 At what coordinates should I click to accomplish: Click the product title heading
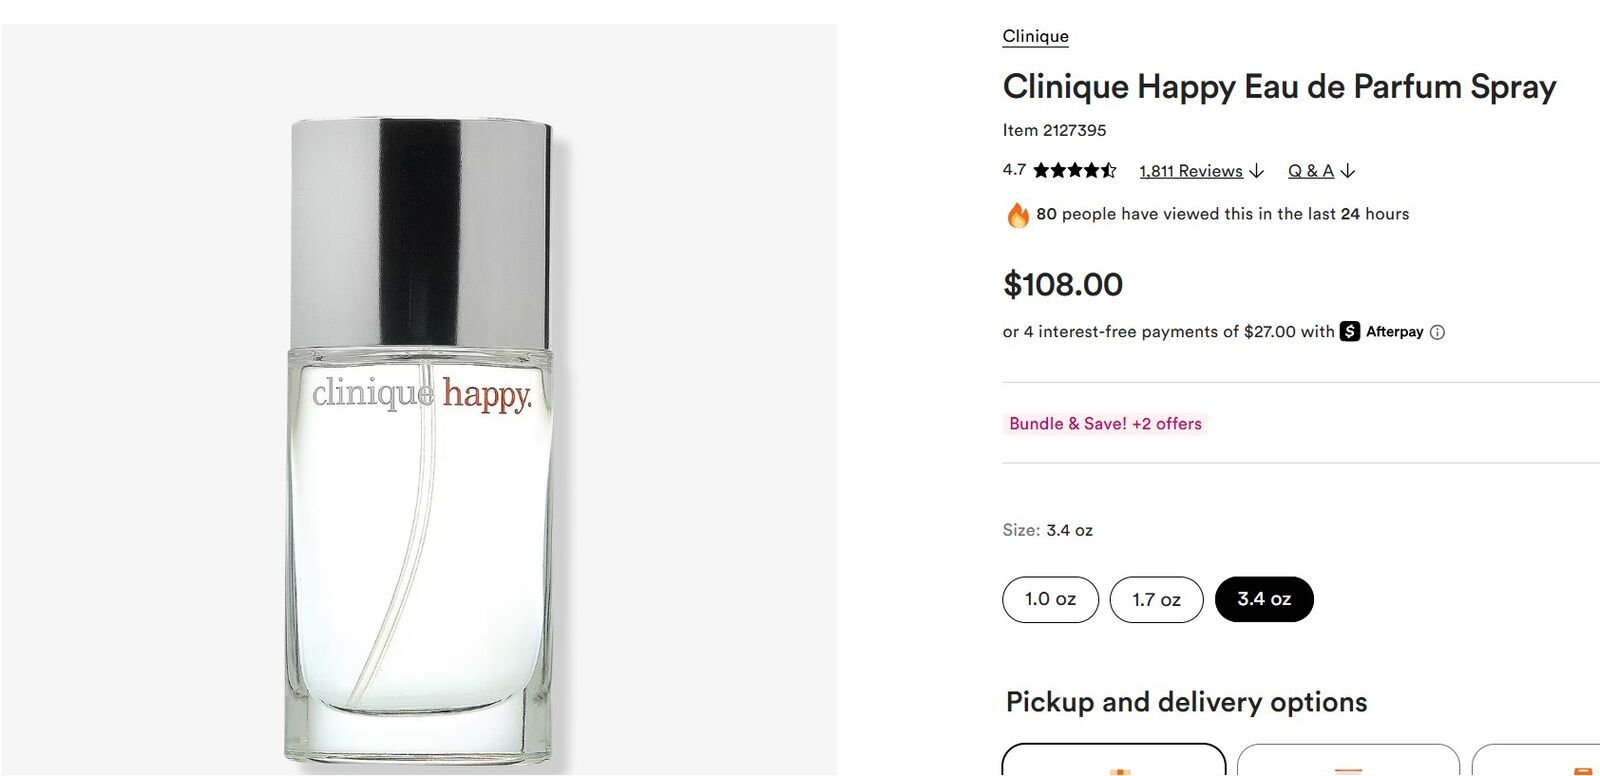pyautogui.click(x=1279, y=87)
